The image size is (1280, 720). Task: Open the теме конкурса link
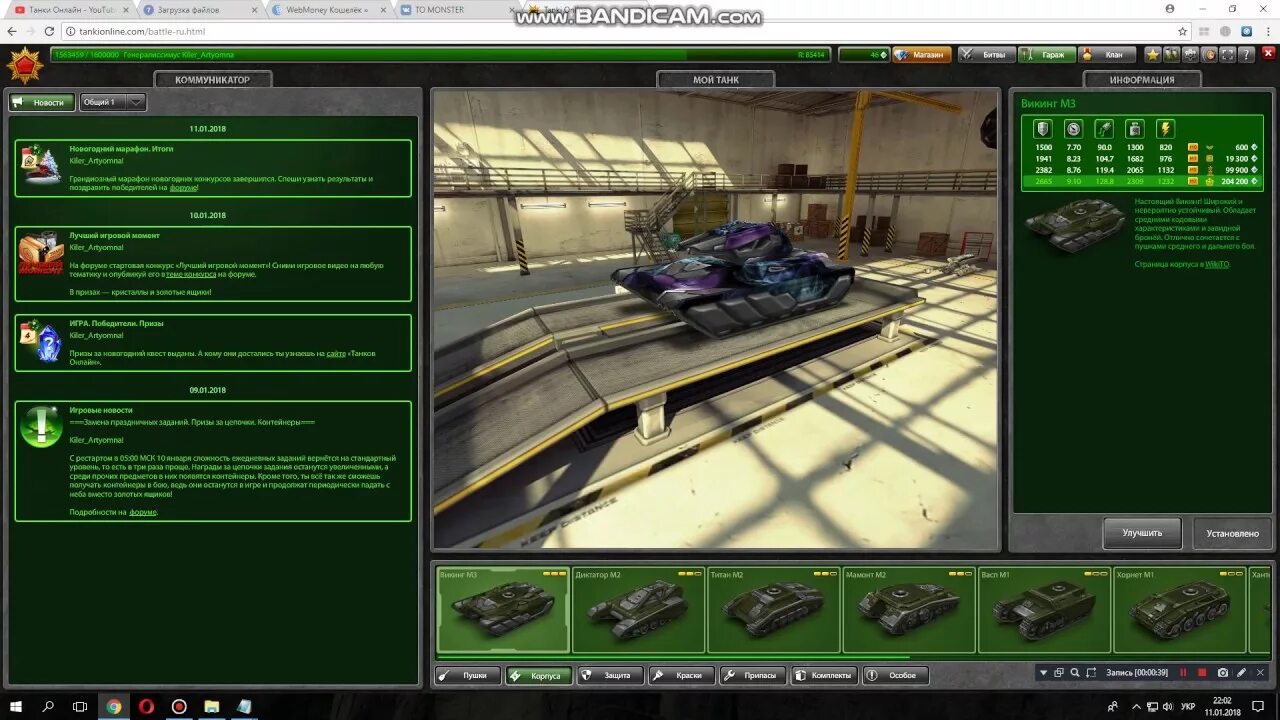click(191, 274)
